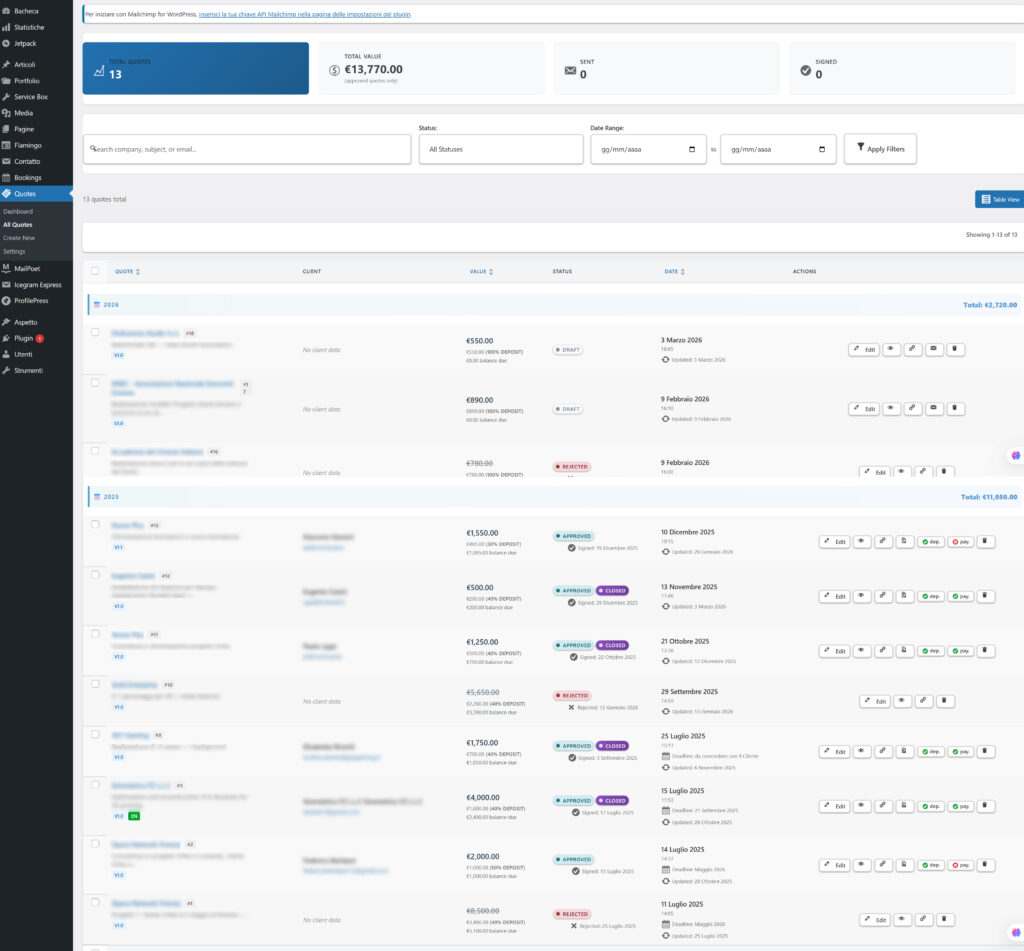Check the box for the €1,250.00 quote
1024x951 pixels.
[95, 634]
